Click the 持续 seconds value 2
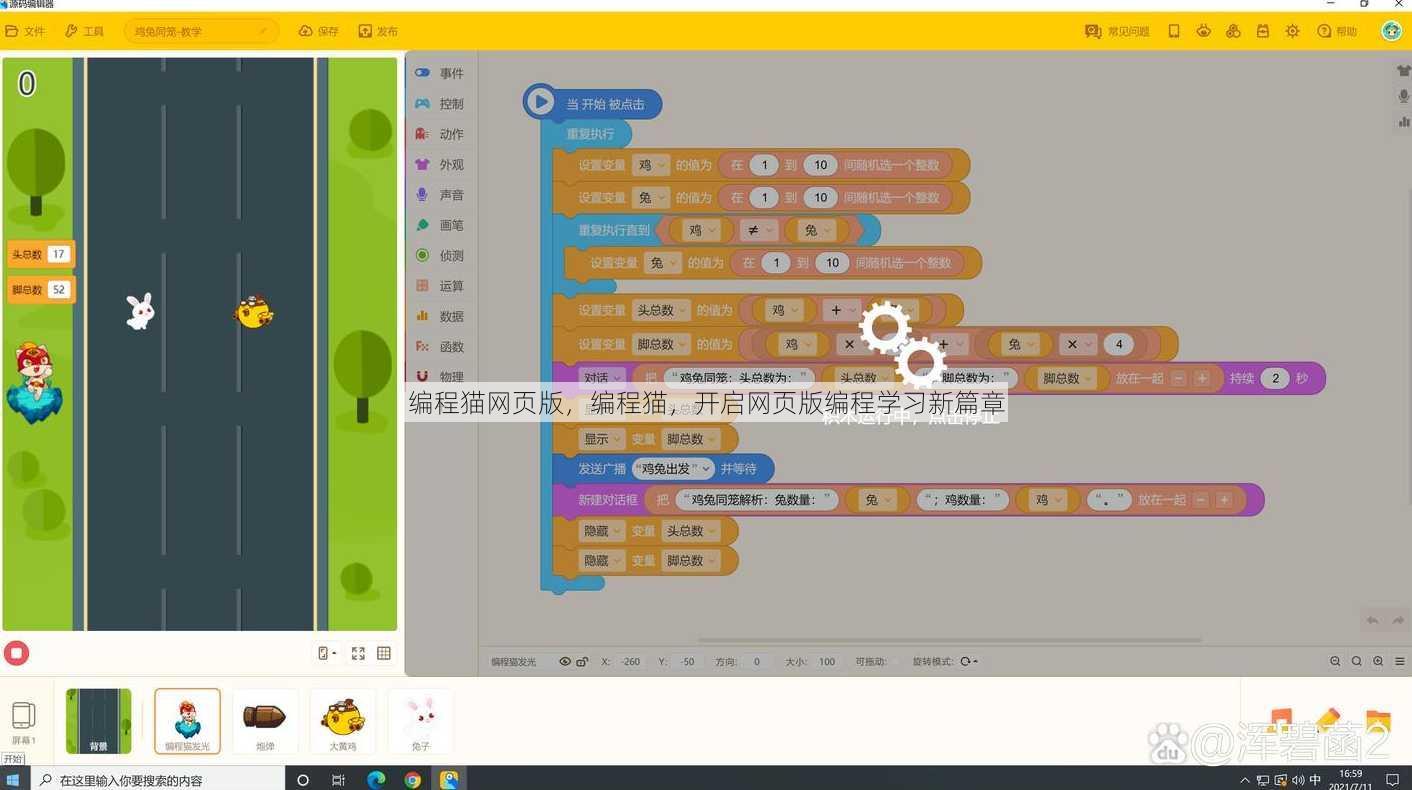Viewport: 1412px width, 790px height. click(x=1275, y=378)
